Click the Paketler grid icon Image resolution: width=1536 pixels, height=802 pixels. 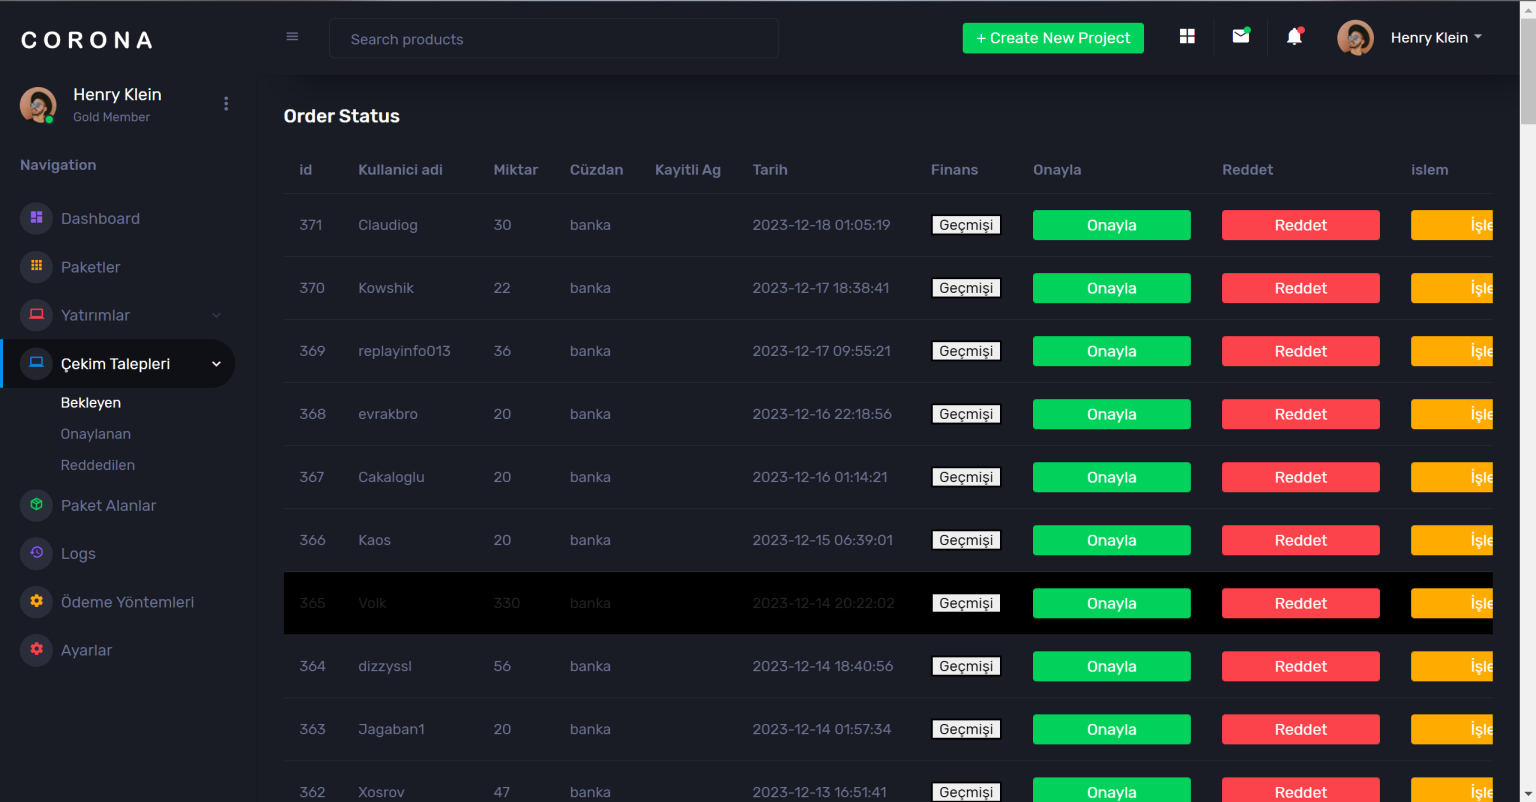pos(37,266)
